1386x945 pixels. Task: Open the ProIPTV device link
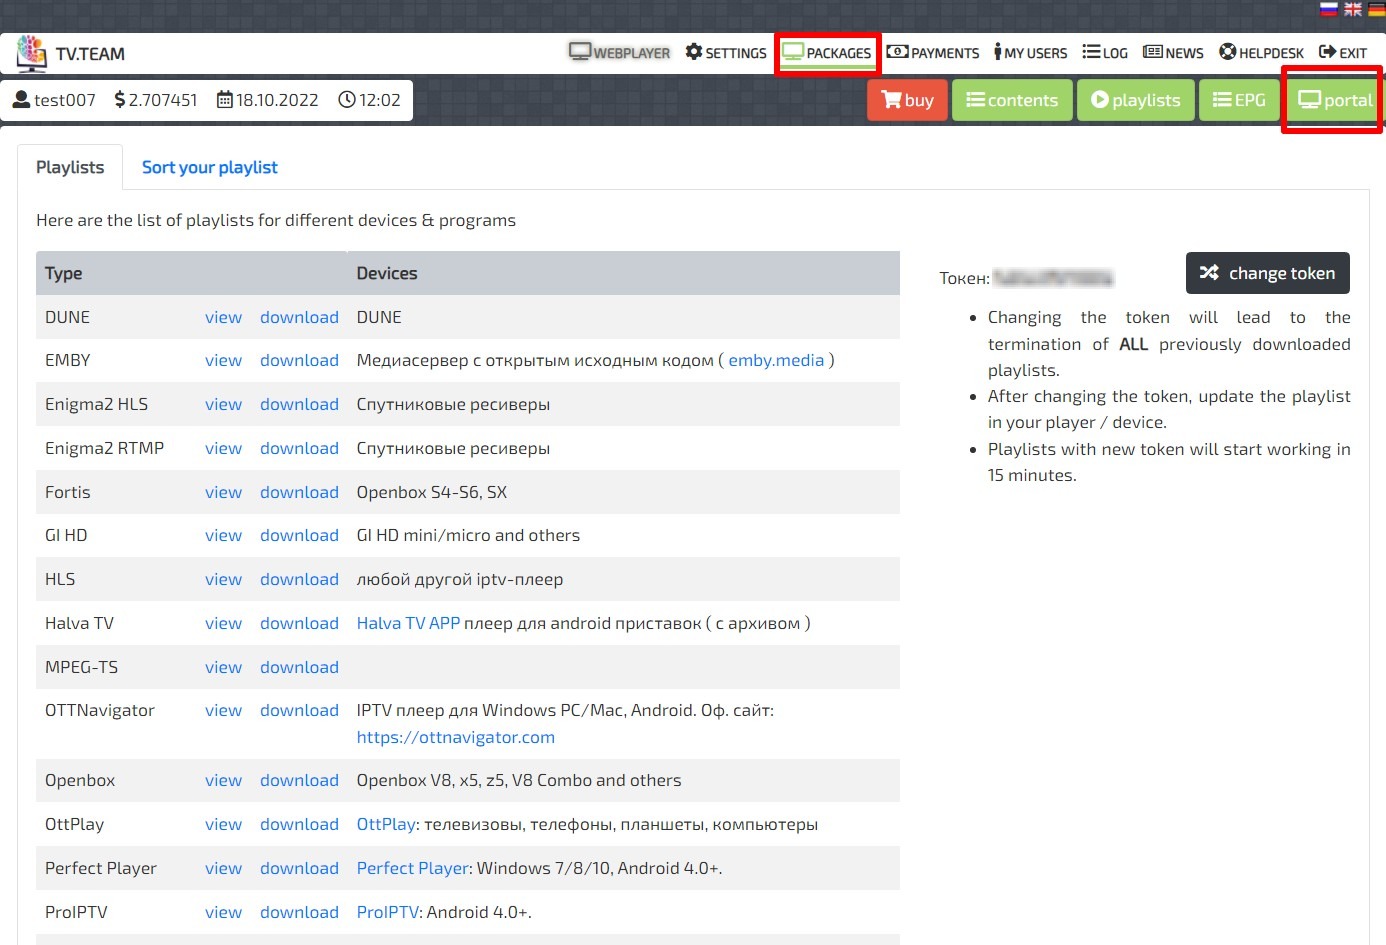pyautogui.click(x=388, y=912)
